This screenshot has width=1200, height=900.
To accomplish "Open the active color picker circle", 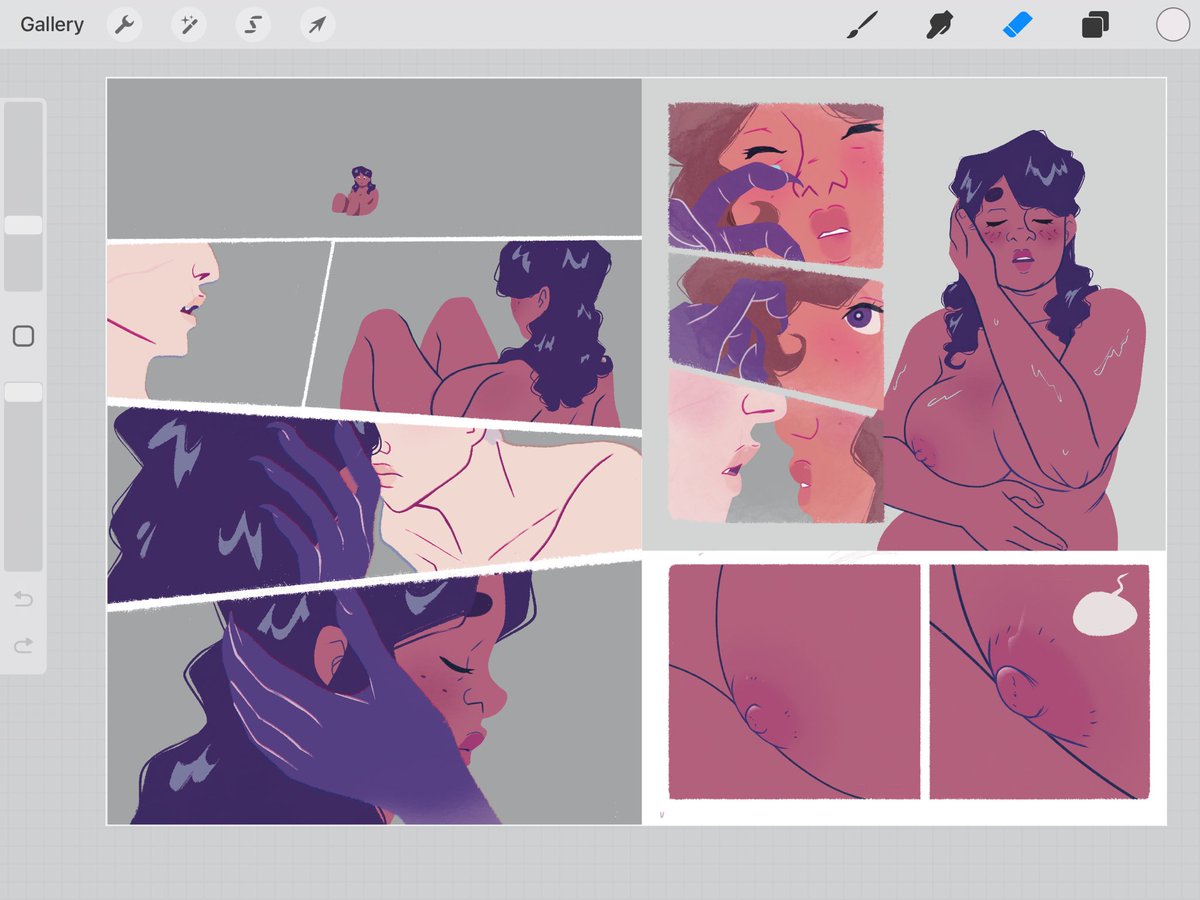I will 1173,25.
